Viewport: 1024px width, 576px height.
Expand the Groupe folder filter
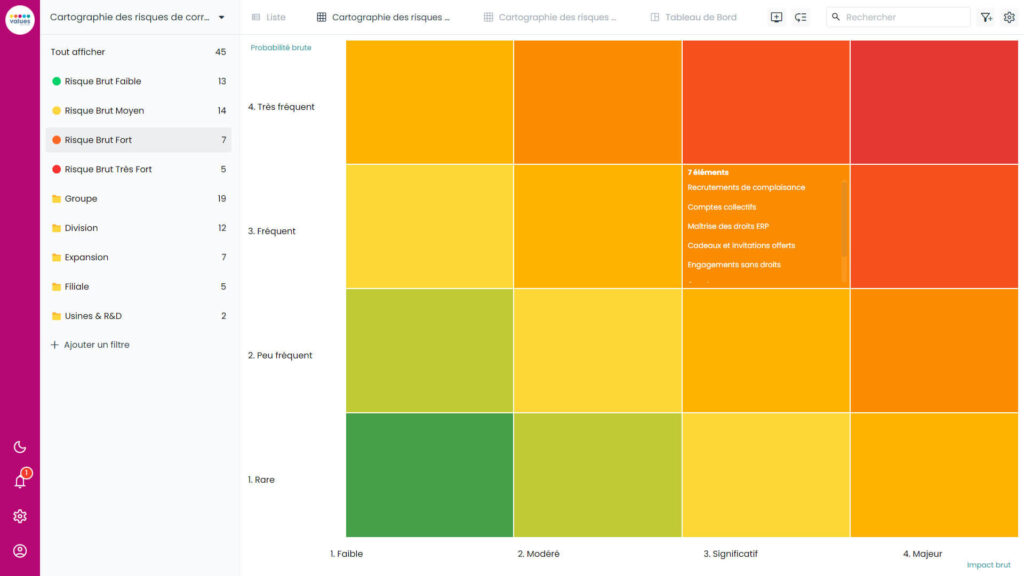[x=80, y=198]
